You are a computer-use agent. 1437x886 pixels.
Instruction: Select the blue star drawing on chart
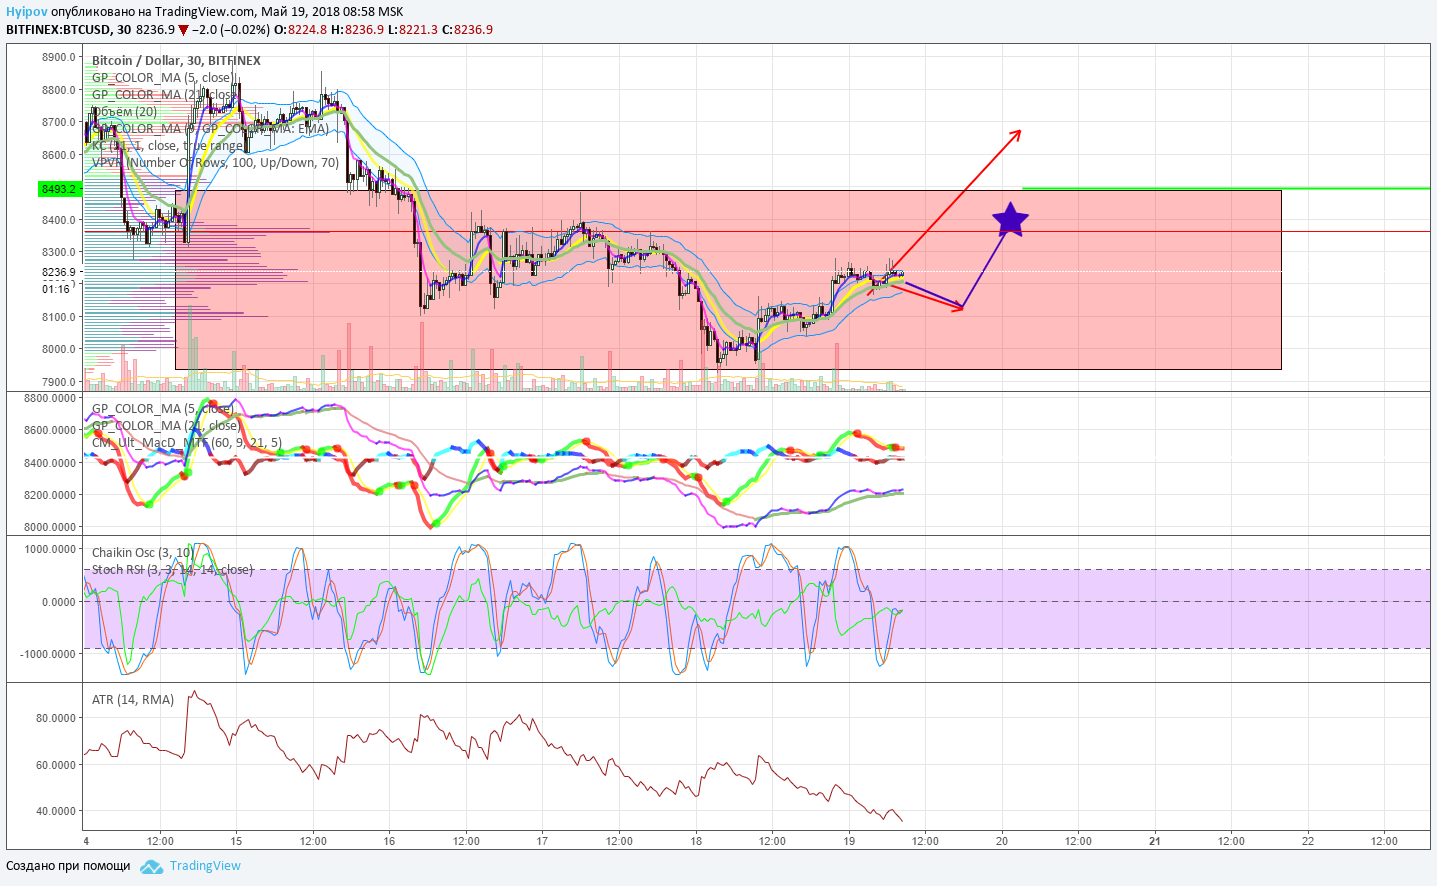point(1011,220)
